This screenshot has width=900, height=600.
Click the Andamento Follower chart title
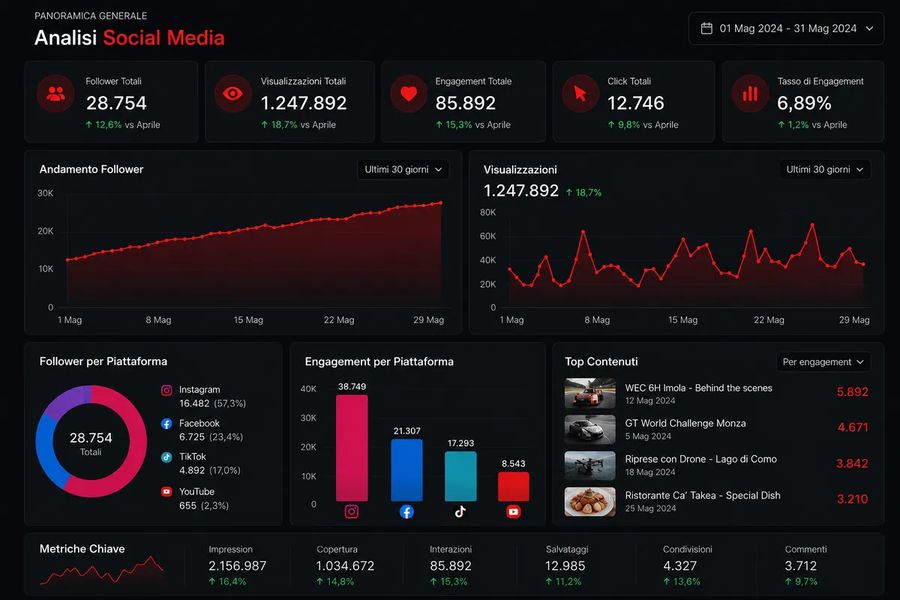[91, 169]
